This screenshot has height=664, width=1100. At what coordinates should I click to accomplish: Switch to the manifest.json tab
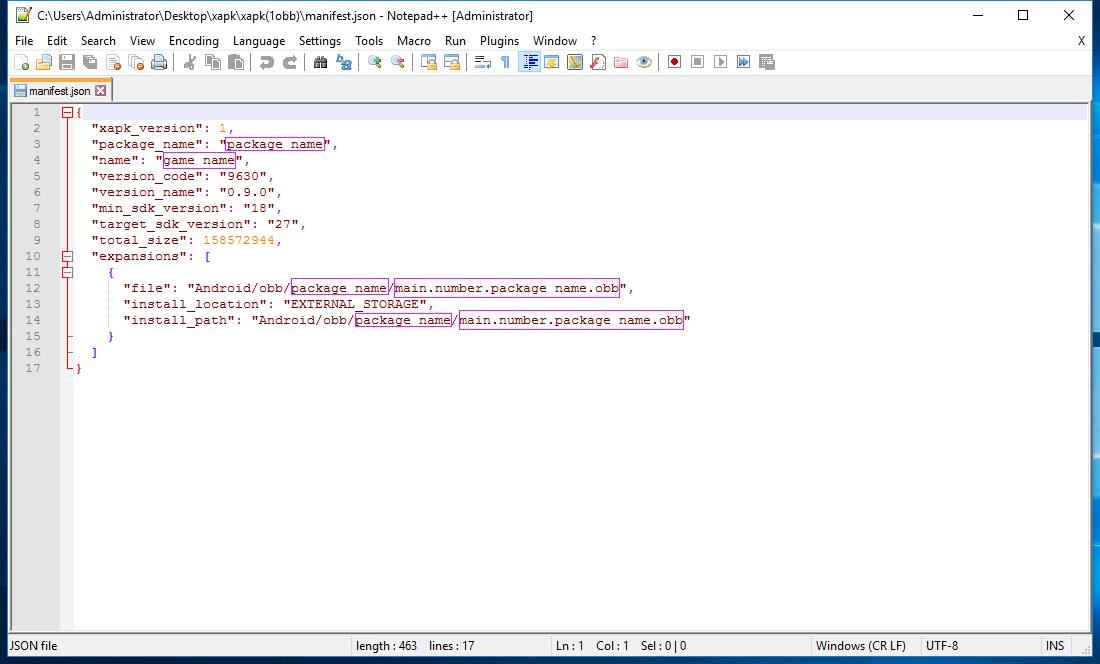(55, 89)
